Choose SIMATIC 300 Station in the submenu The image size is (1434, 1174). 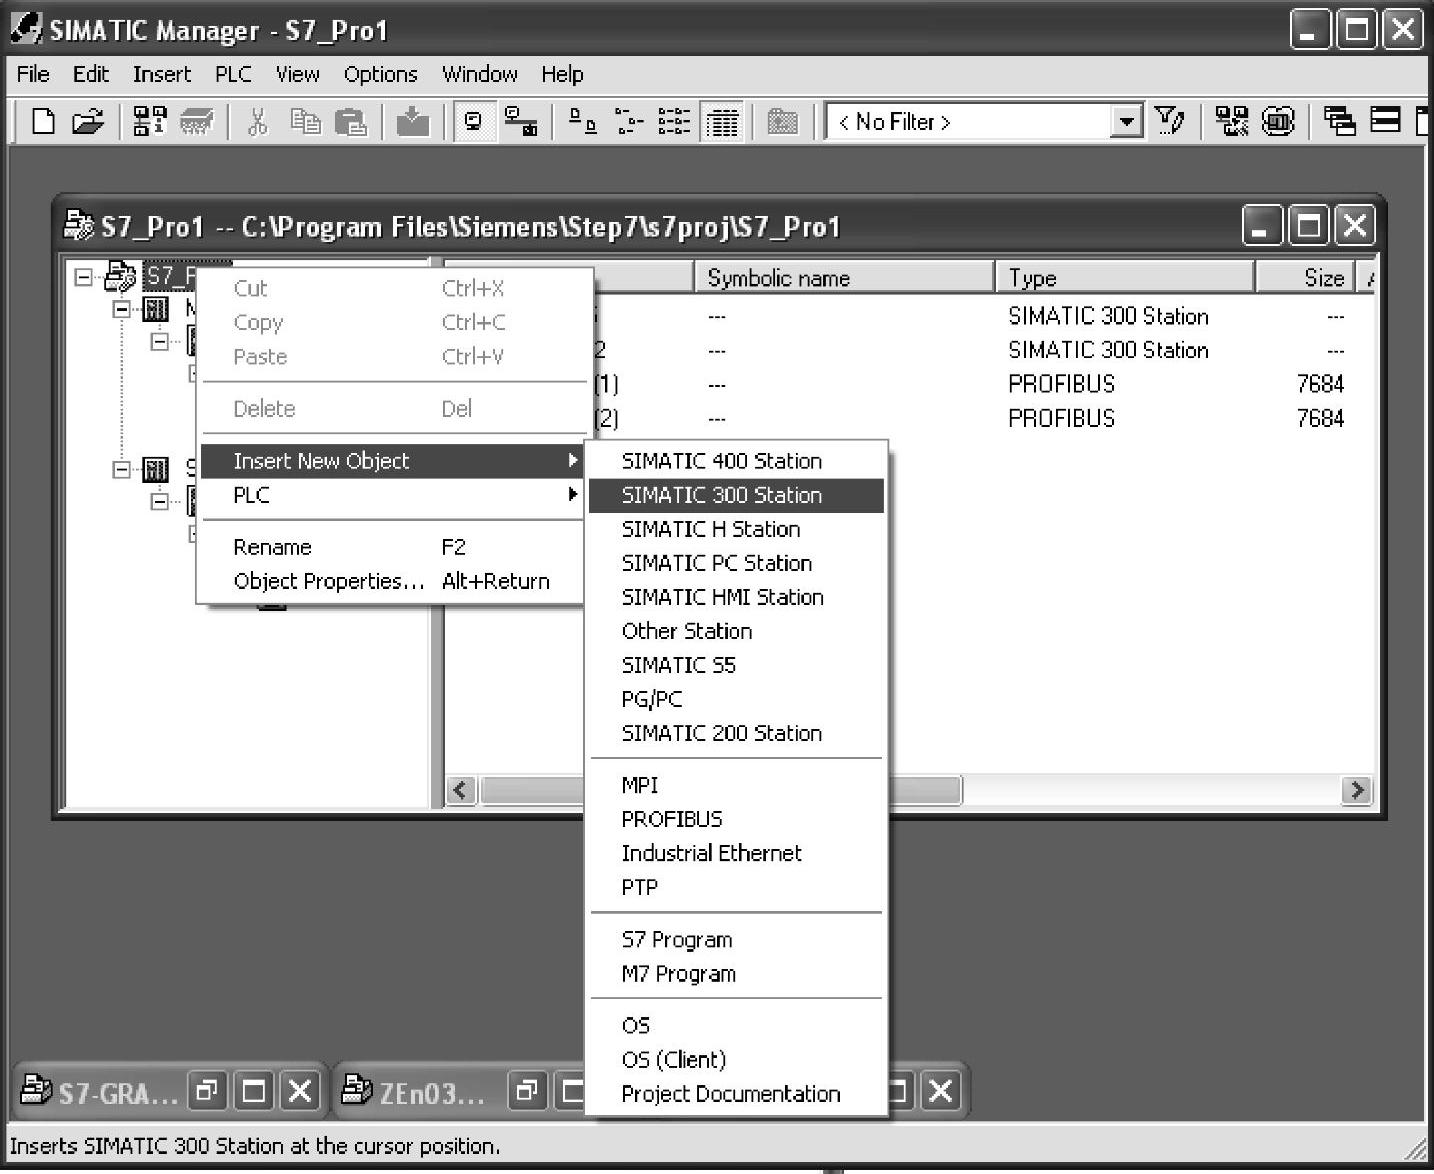(736, 495)
